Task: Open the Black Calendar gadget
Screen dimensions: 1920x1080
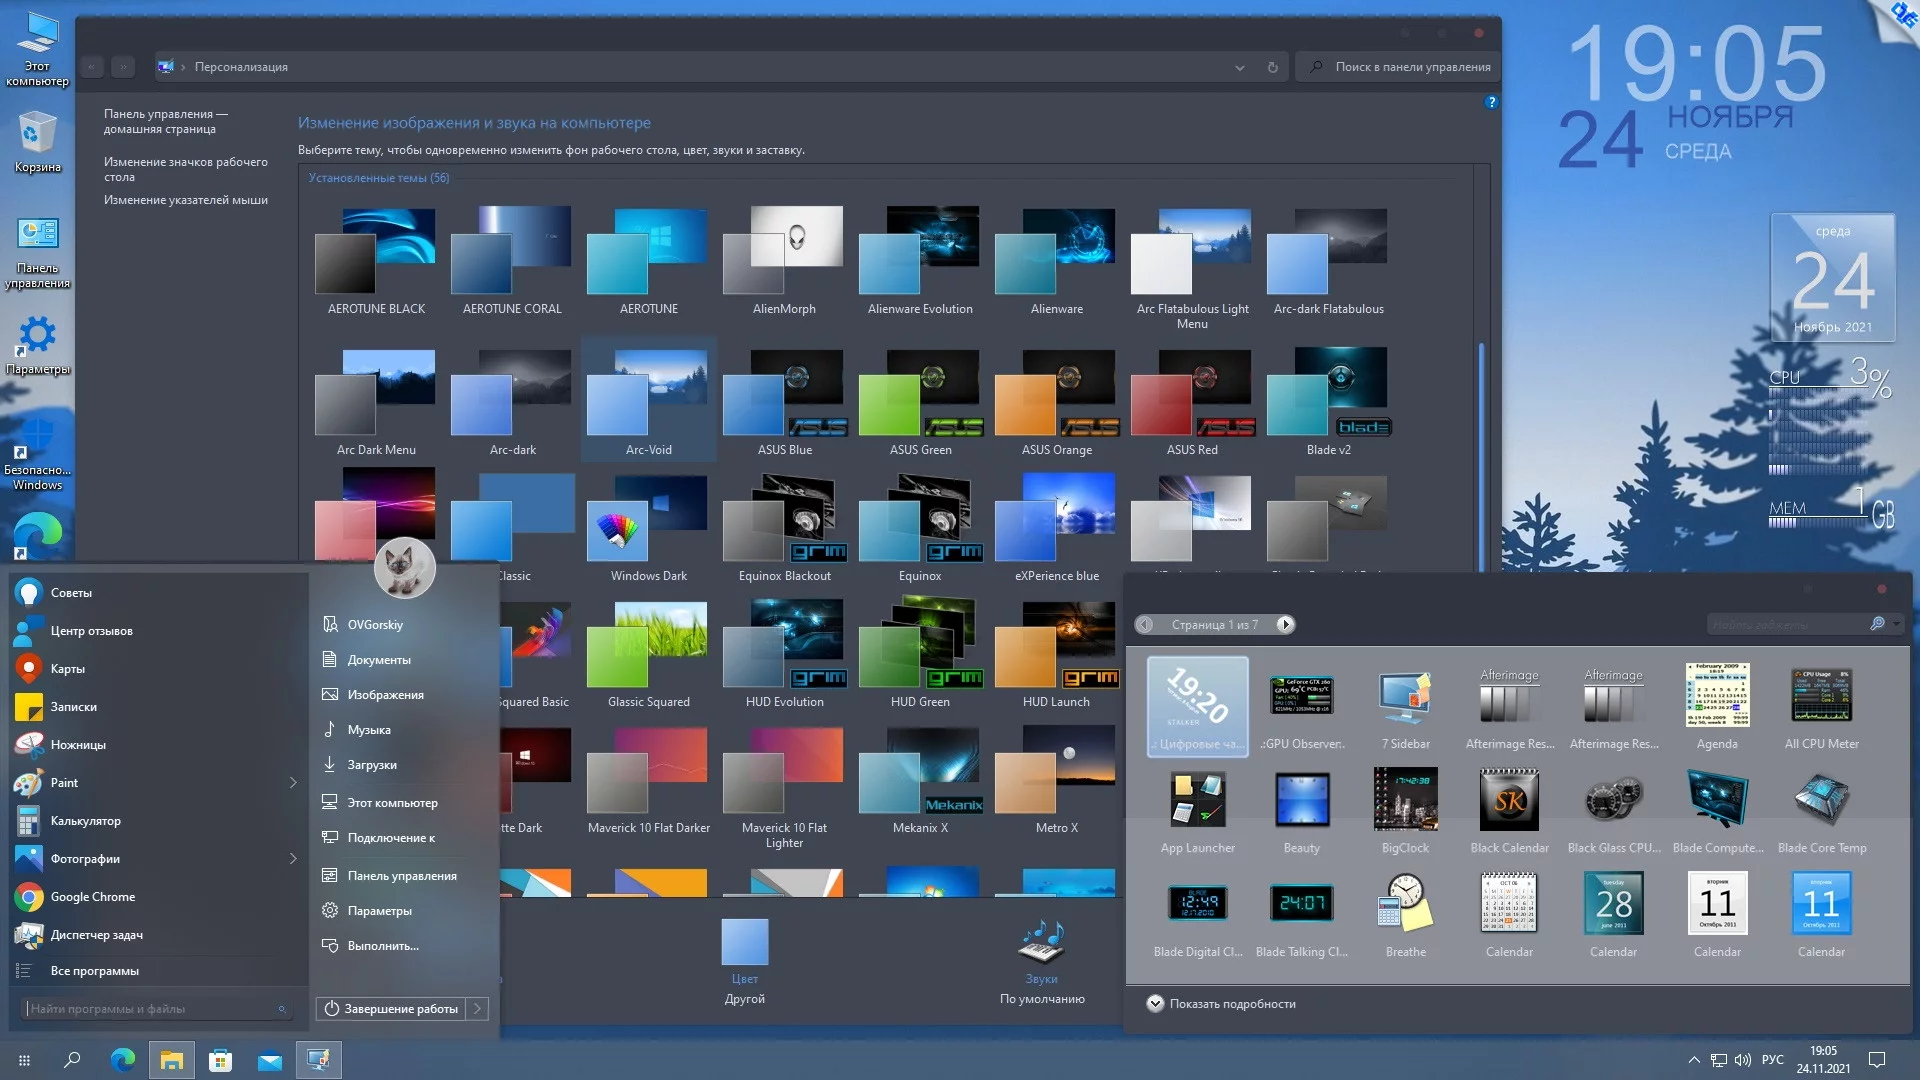Action: click(x=1509, y=800)
